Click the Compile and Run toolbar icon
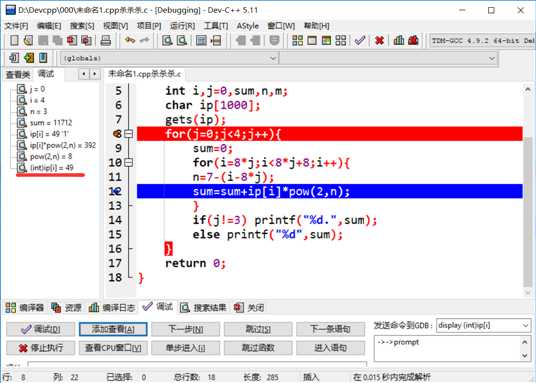This screenshot has height=383, width=536. [326, 41]
